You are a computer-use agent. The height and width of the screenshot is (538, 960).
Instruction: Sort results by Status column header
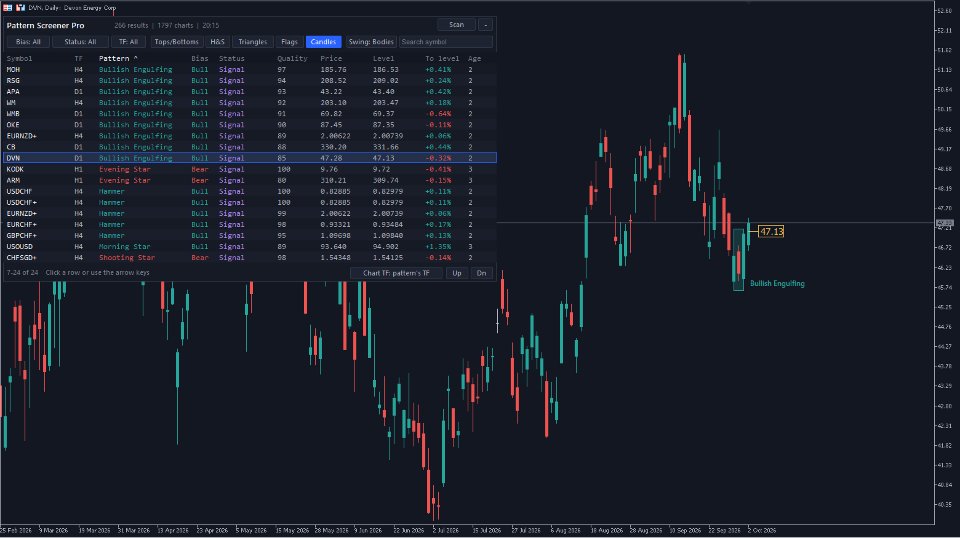point(231,59)
